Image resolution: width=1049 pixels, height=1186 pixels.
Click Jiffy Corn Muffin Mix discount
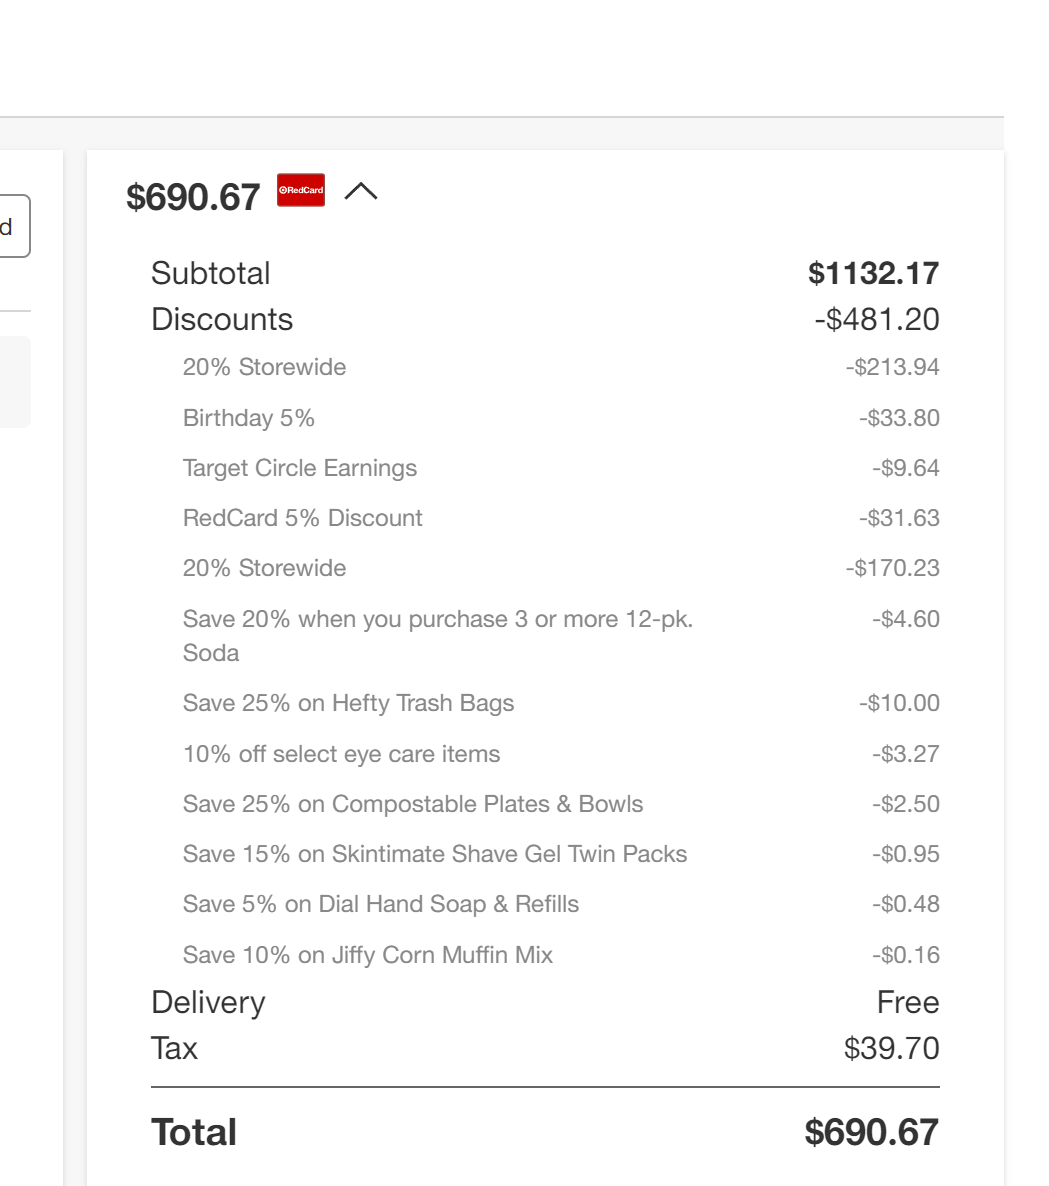click(x=560, y=955)
